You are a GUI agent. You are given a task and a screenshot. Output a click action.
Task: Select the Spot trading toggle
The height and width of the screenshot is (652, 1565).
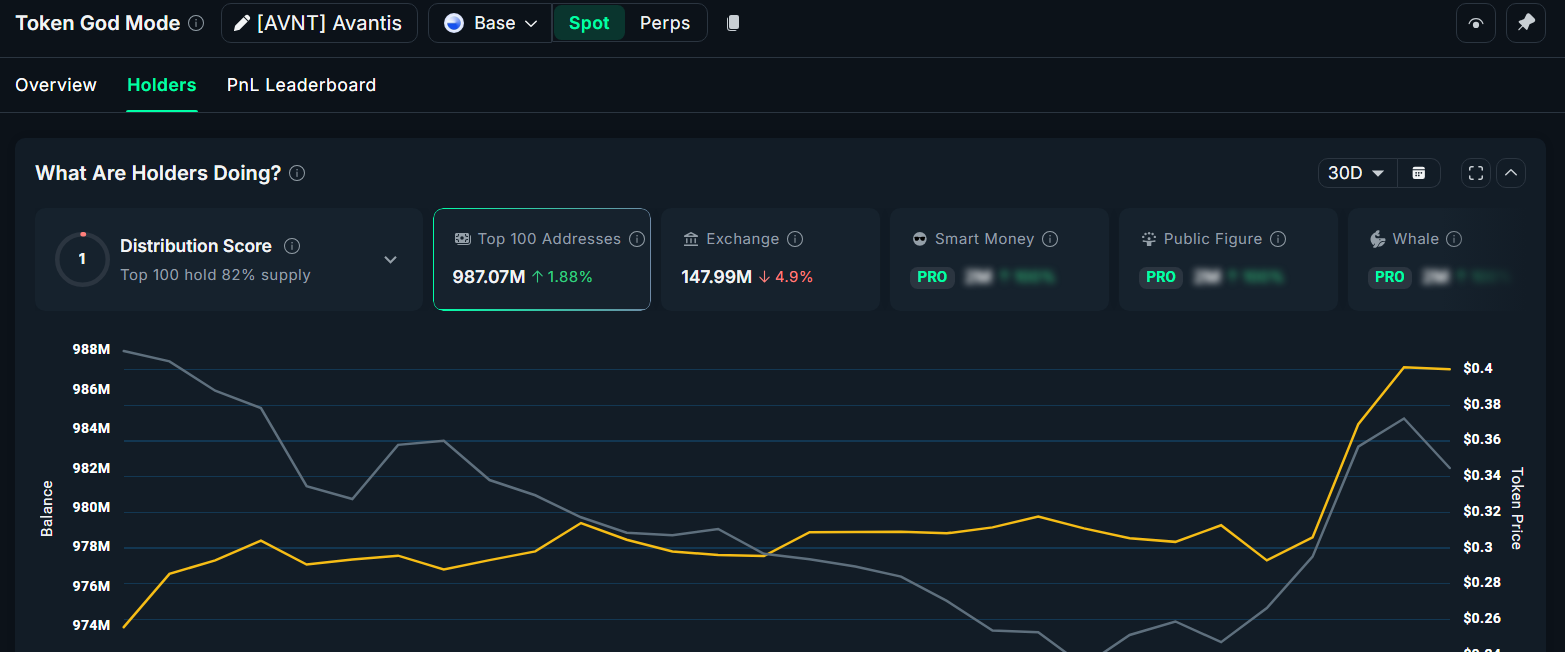(589, 22)
